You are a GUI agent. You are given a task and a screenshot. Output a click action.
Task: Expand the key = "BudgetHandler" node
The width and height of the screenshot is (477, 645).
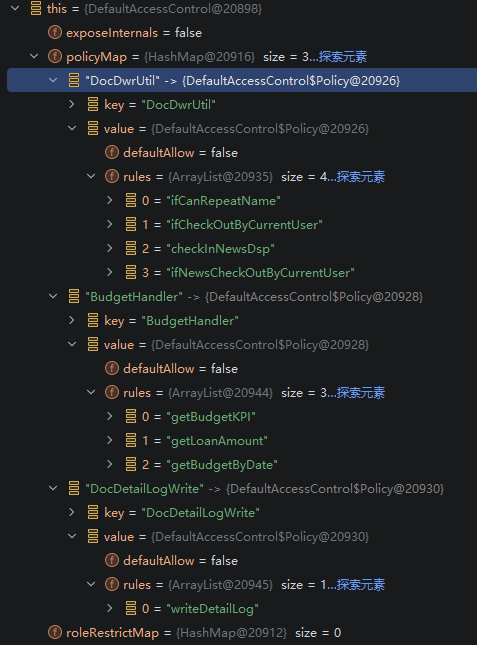pos(72,320)
